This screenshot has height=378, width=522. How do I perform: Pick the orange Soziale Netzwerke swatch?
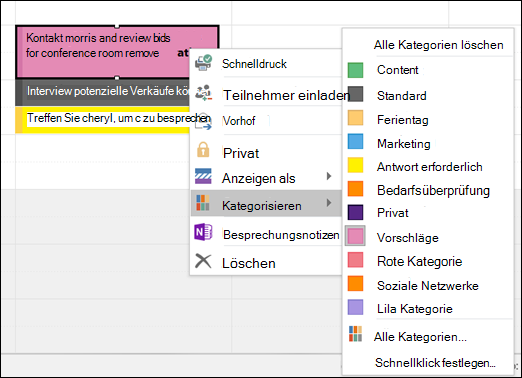coord(355,284)
